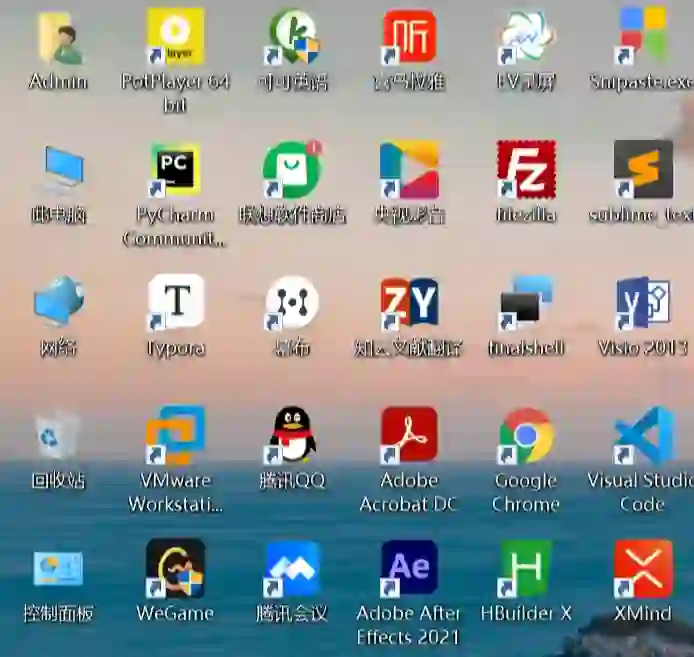Launch the WeGame shortcut
Viewport: 694px width, 657px height.
pos(176,568)
